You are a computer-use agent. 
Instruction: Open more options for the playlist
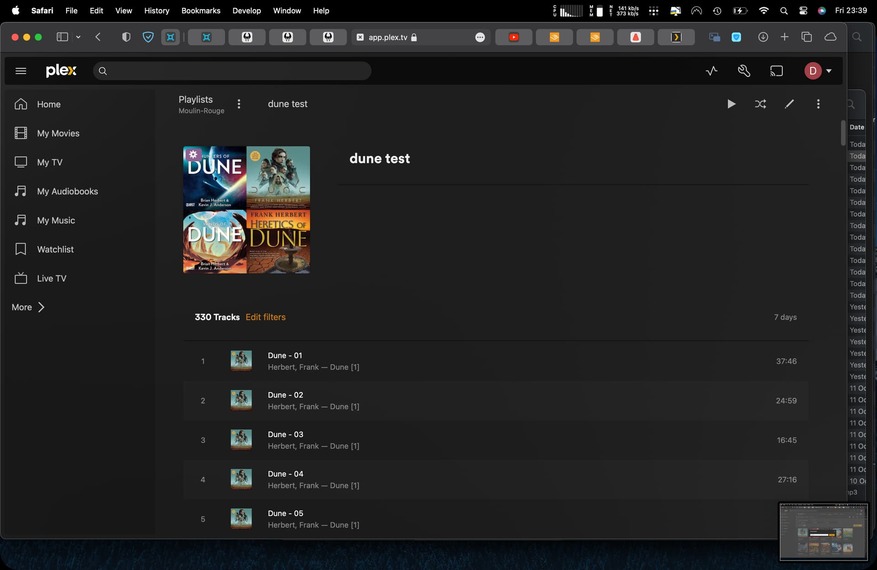pos(818,104)
